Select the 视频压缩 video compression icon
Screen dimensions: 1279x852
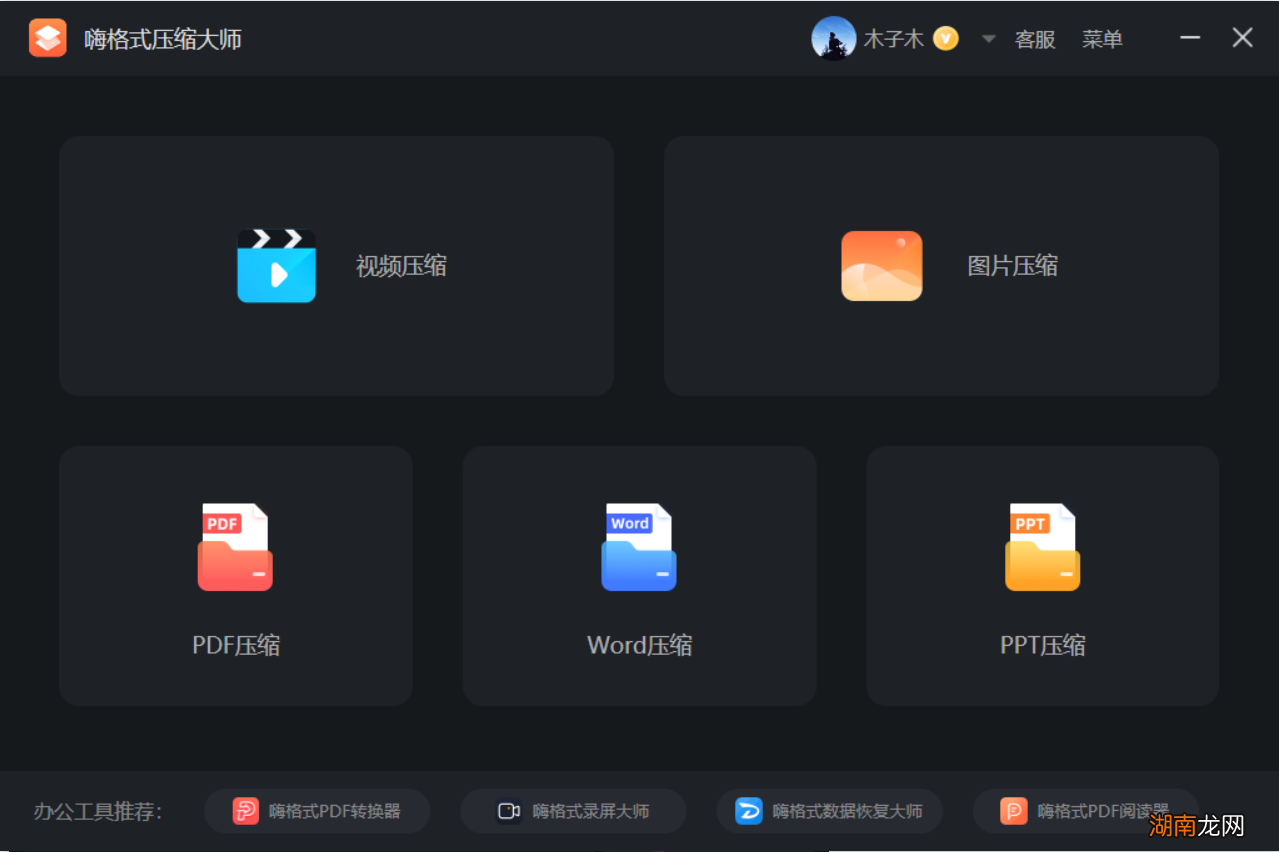tap(276, 266)
